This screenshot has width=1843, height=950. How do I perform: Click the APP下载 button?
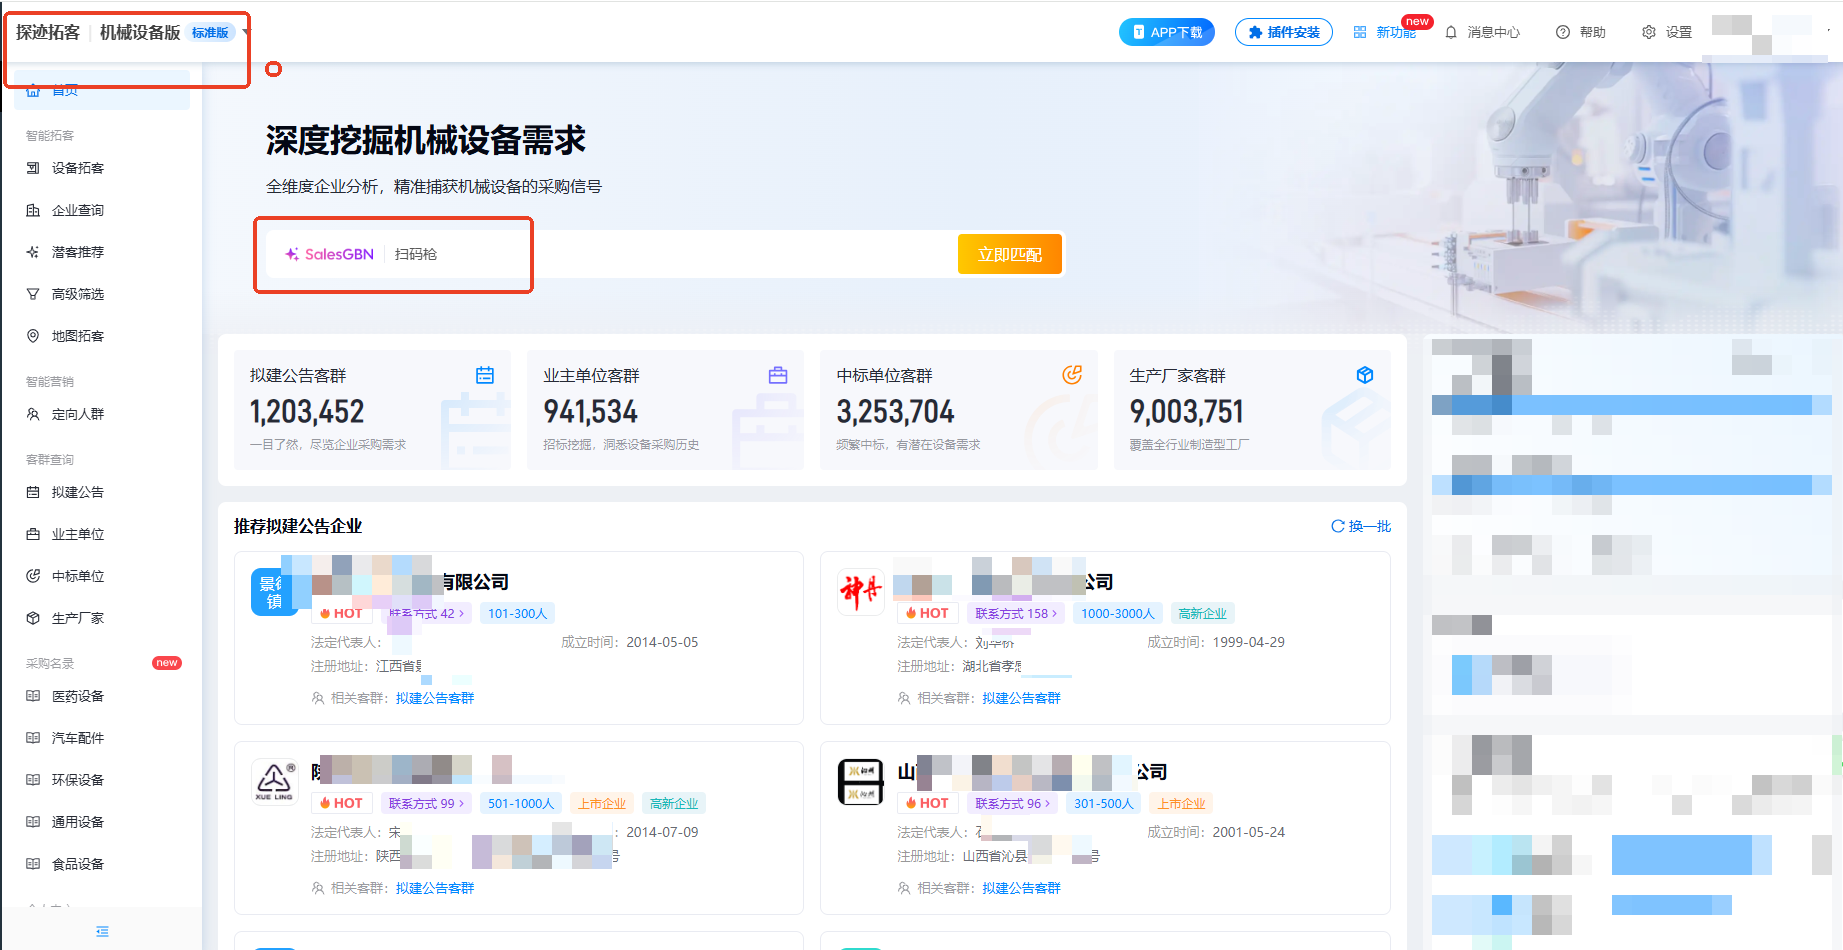pyautogui.click(x=1166, y=32)
